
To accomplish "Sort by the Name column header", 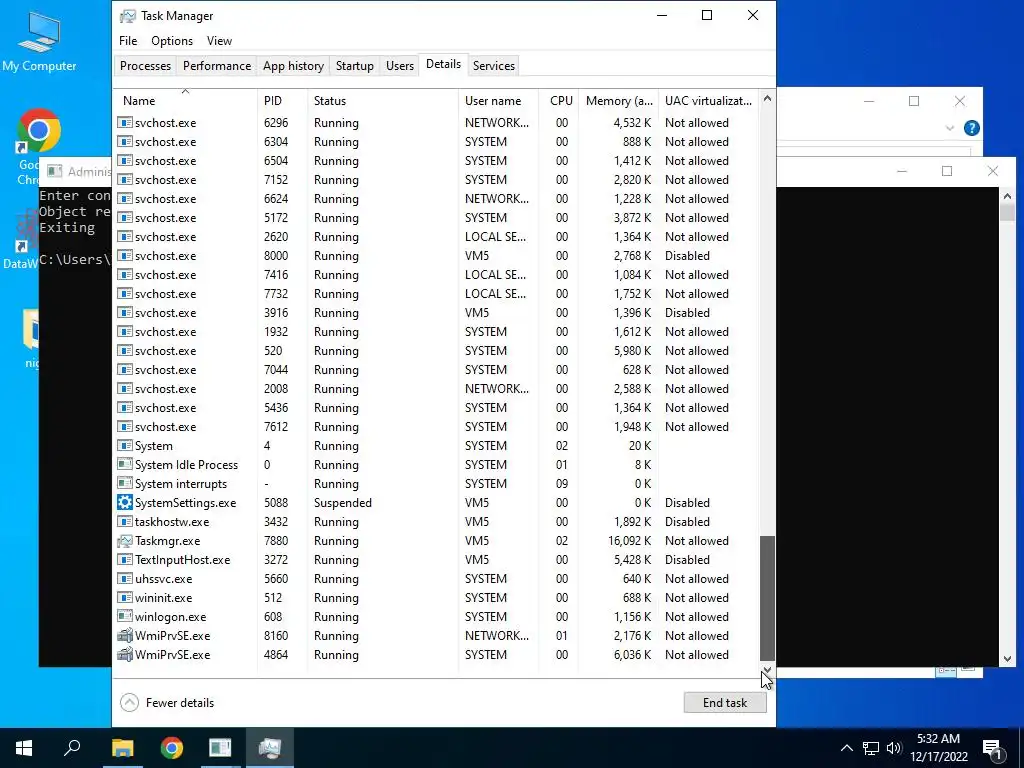I will coord(185,101).
